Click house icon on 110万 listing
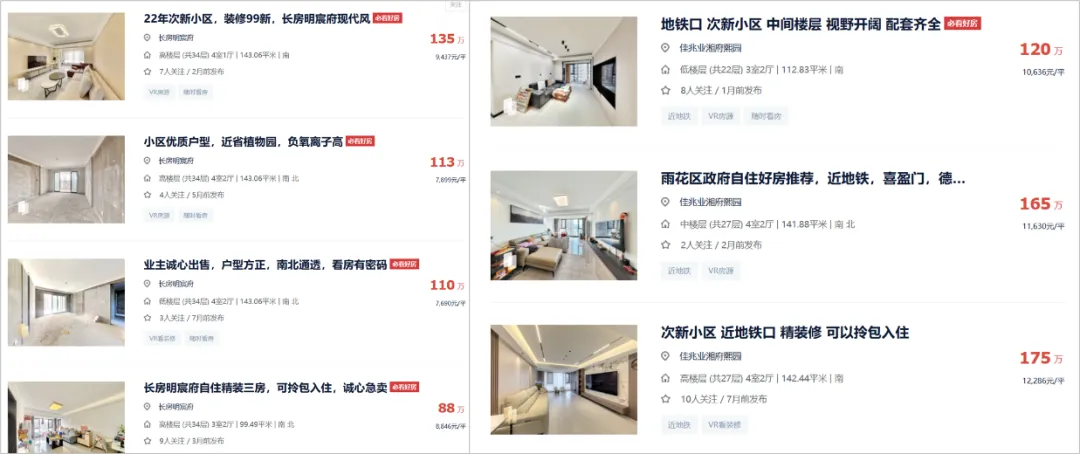 tap(147, 301)
